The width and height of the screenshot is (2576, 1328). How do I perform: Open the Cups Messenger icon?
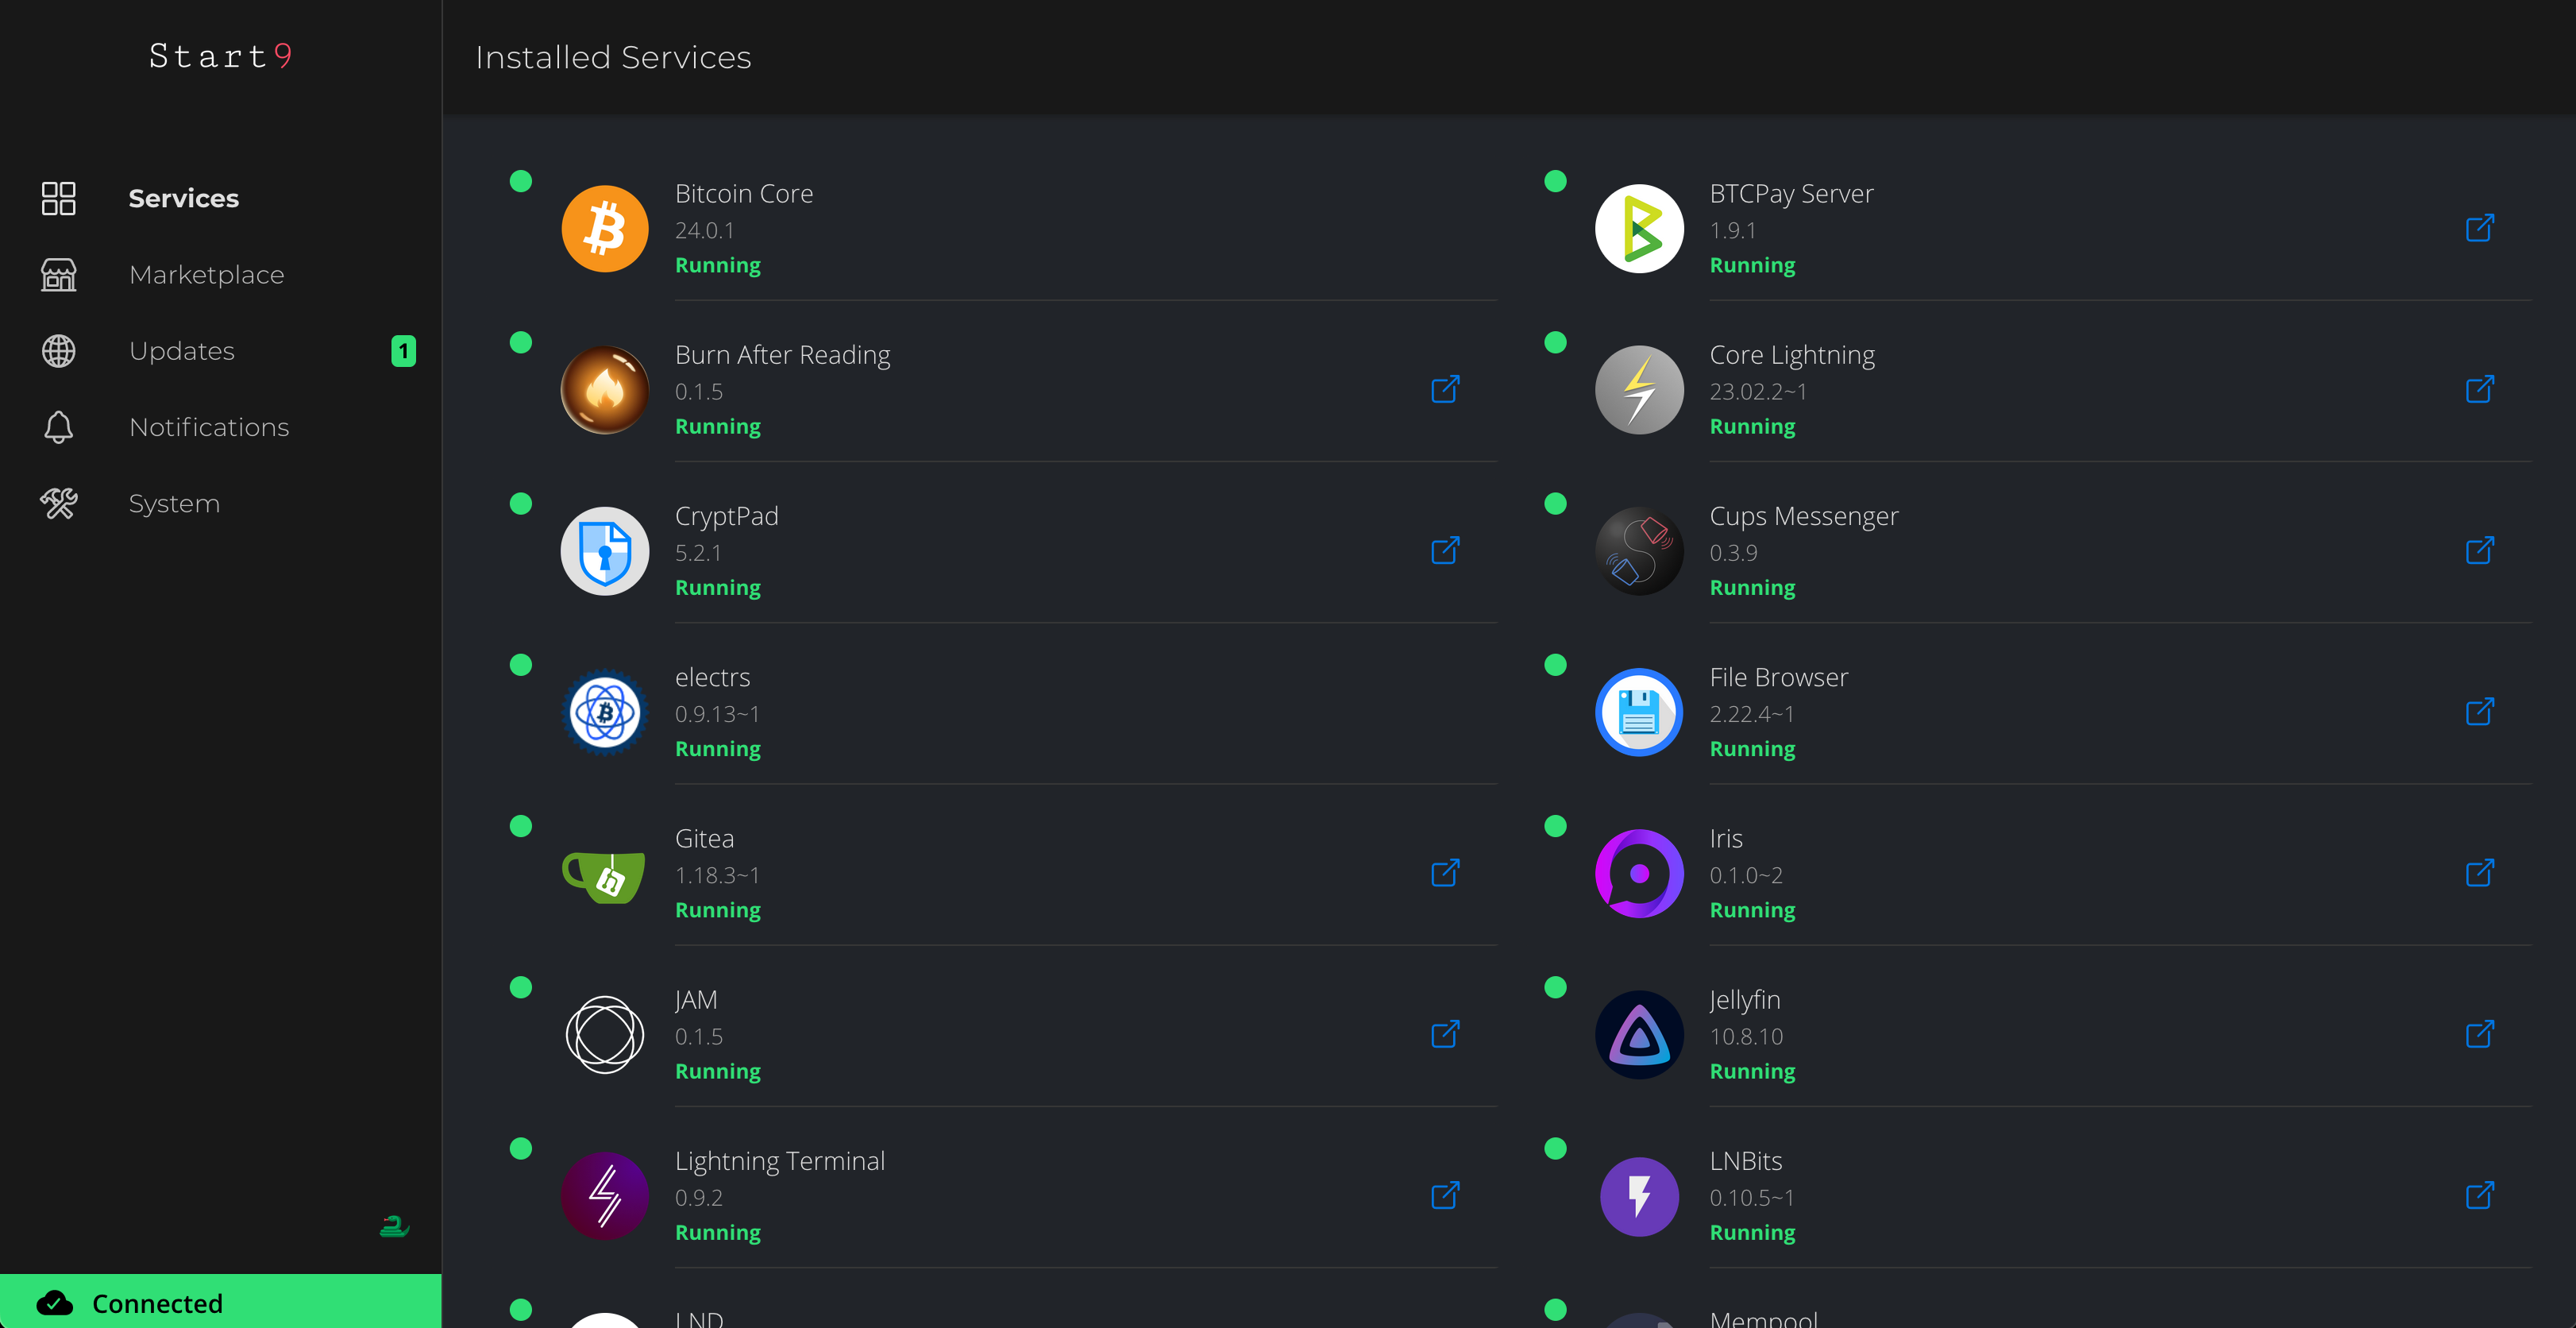1639,551
